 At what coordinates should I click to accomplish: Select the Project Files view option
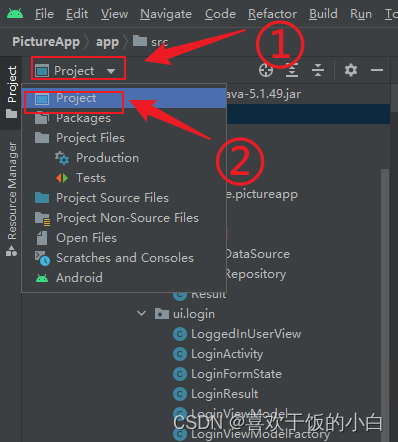[124, 138]
